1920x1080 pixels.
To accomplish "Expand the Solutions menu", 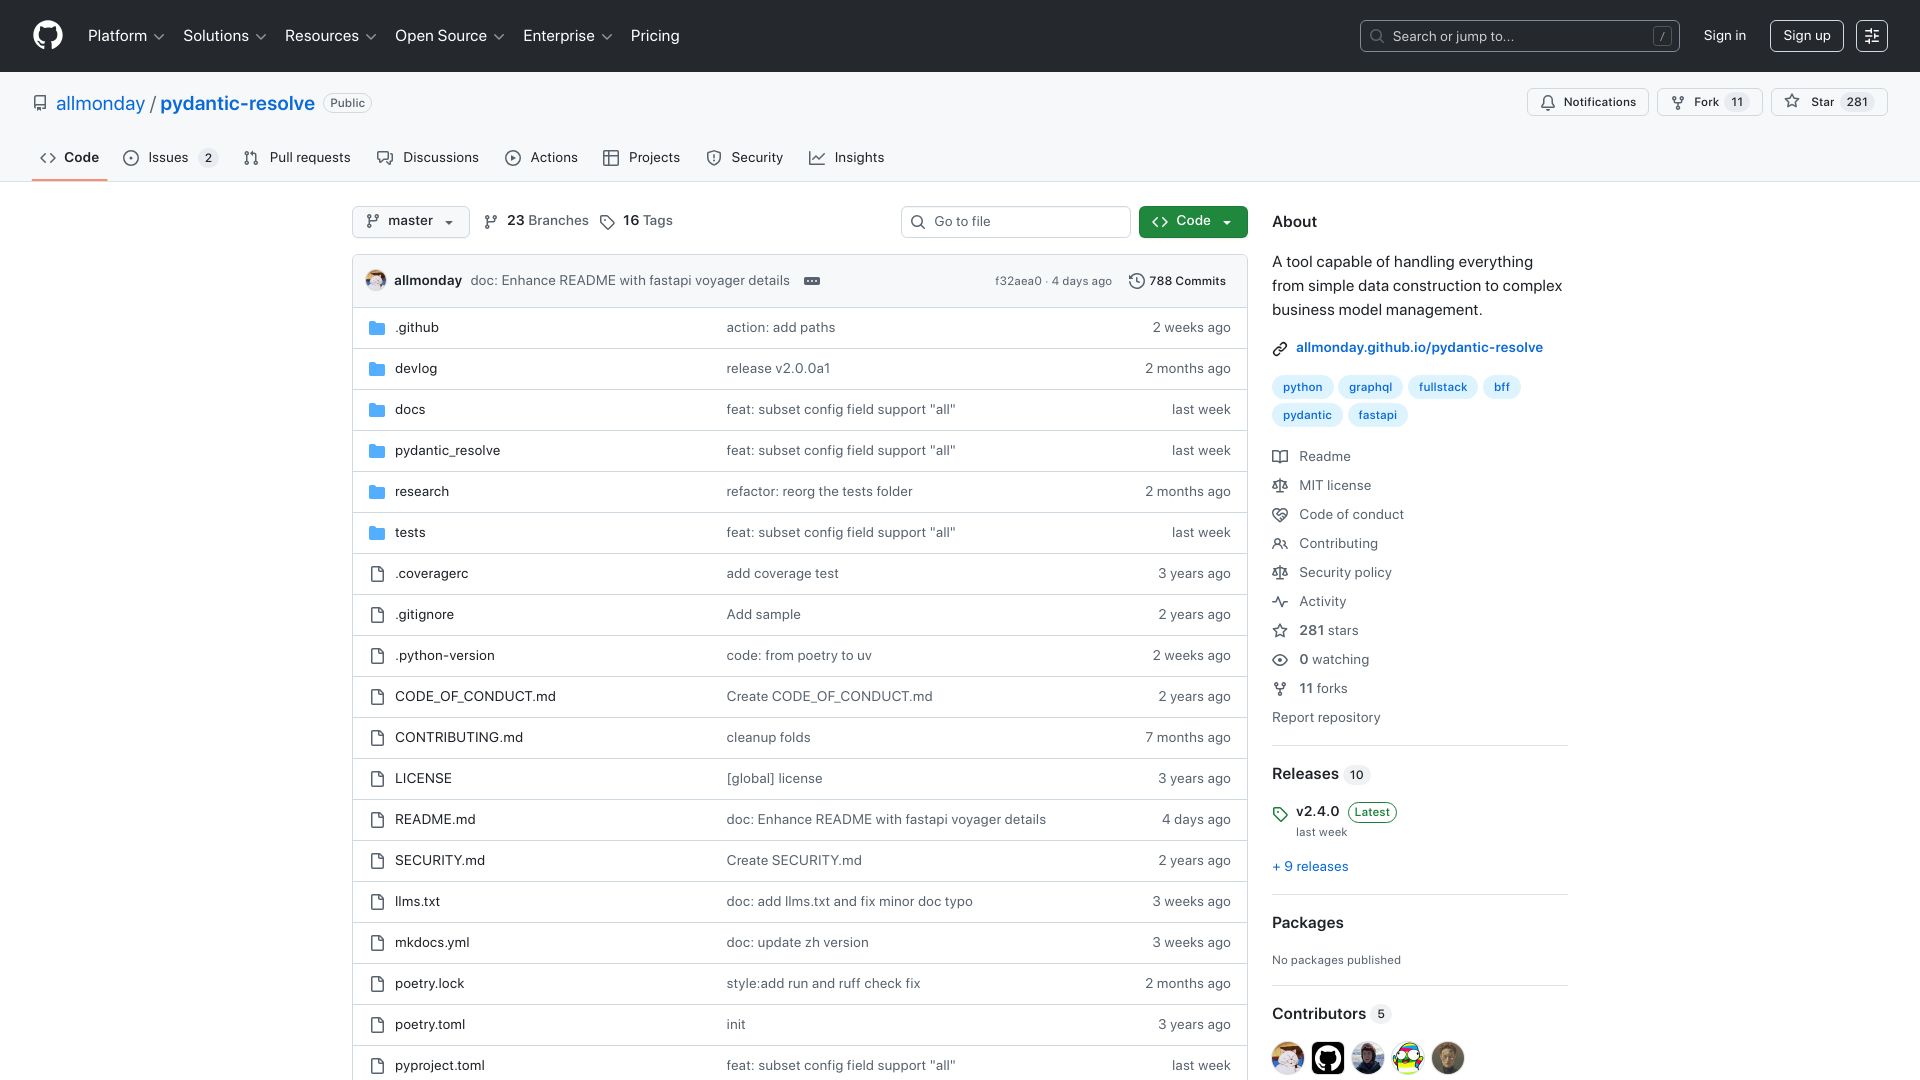I will (x=225, y=36).
